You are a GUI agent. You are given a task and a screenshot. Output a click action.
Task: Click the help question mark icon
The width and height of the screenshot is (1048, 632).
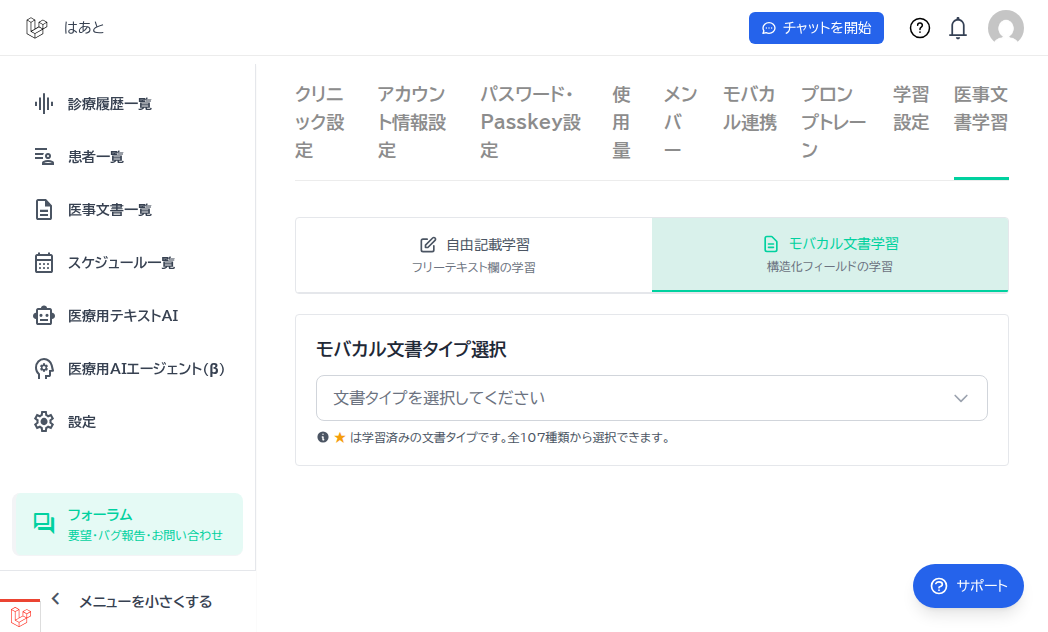coord(919,28)
